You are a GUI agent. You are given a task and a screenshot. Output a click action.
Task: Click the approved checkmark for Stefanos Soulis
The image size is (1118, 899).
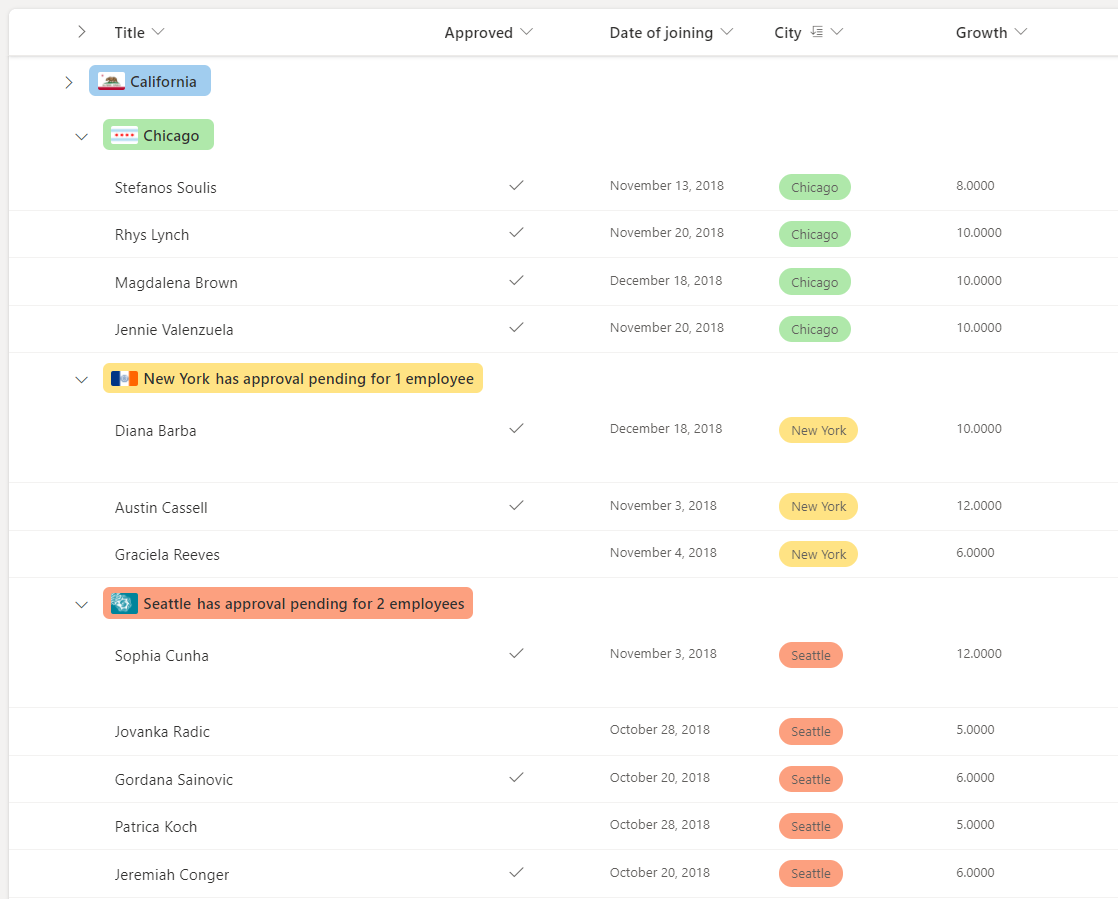(516, 185)
